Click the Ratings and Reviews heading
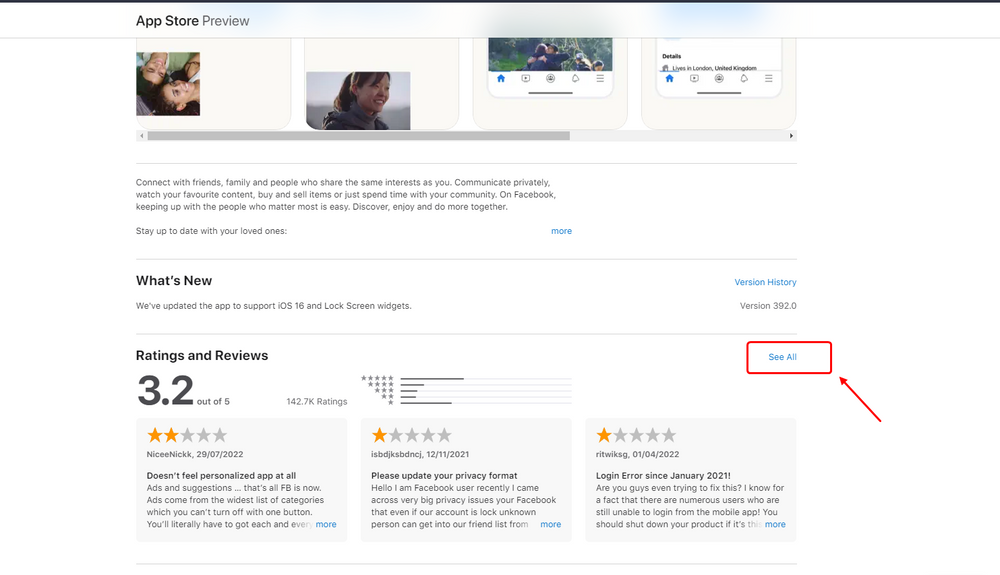The height and width of the screenshot is (575, 1000). point(202,356)
